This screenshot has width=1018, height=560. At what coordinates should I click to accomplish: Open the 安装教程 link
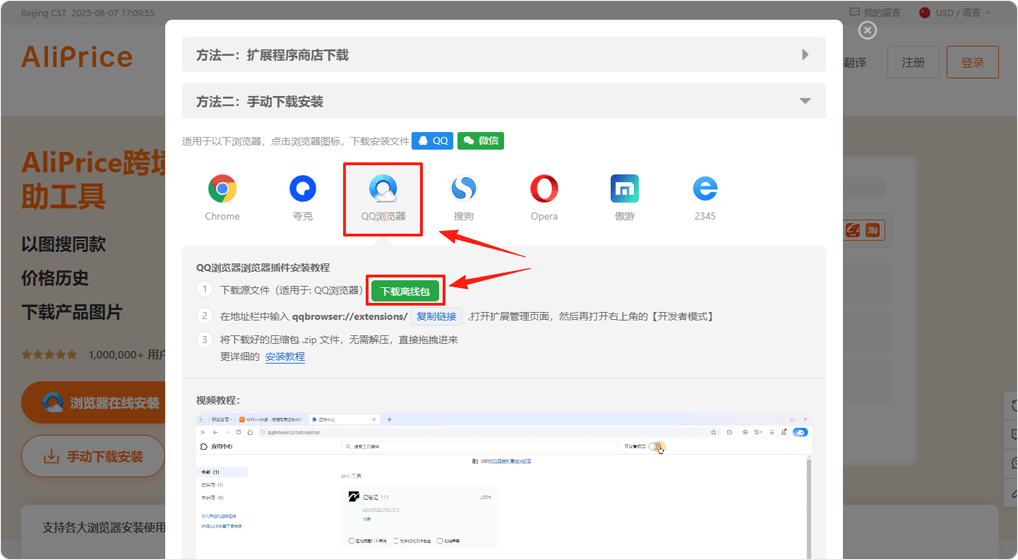(x=285, y=356)
